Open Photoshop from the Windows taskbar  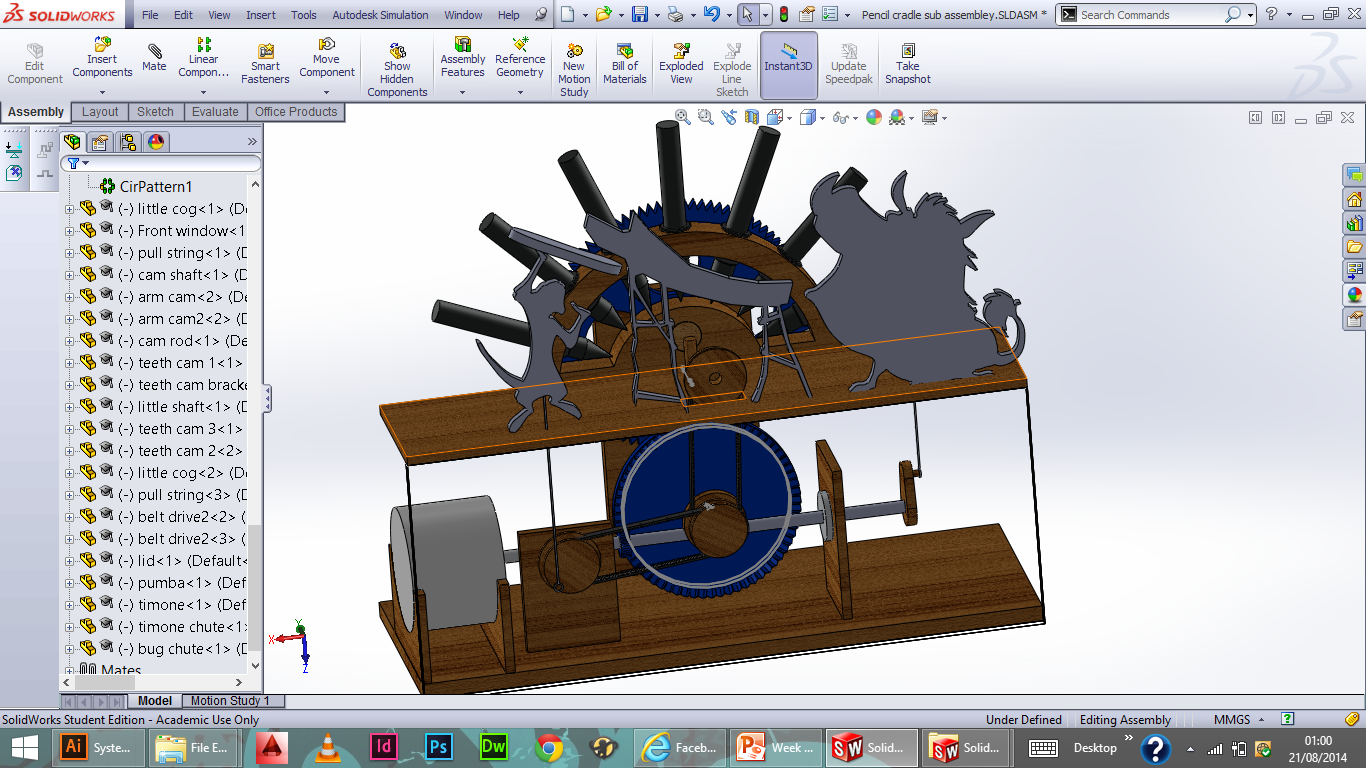tap(438, 747)
